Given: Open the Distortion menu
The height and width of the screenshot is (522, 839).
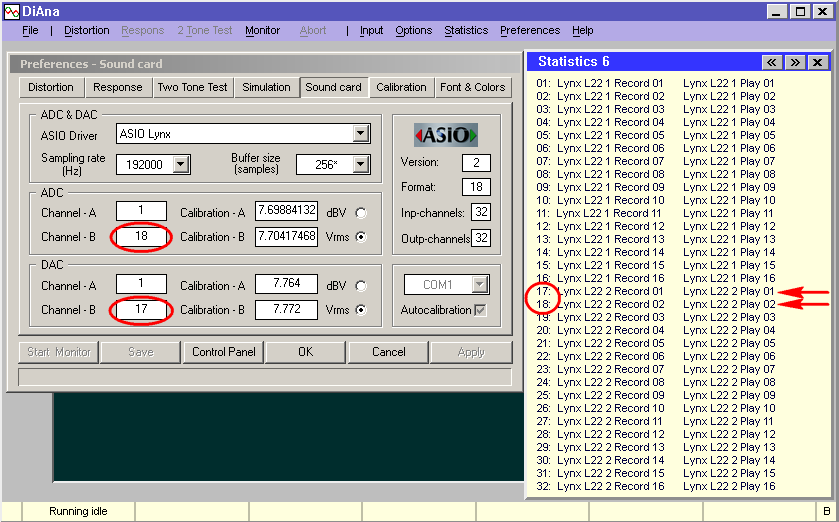Looking at the screenshot, I should 87,30.
